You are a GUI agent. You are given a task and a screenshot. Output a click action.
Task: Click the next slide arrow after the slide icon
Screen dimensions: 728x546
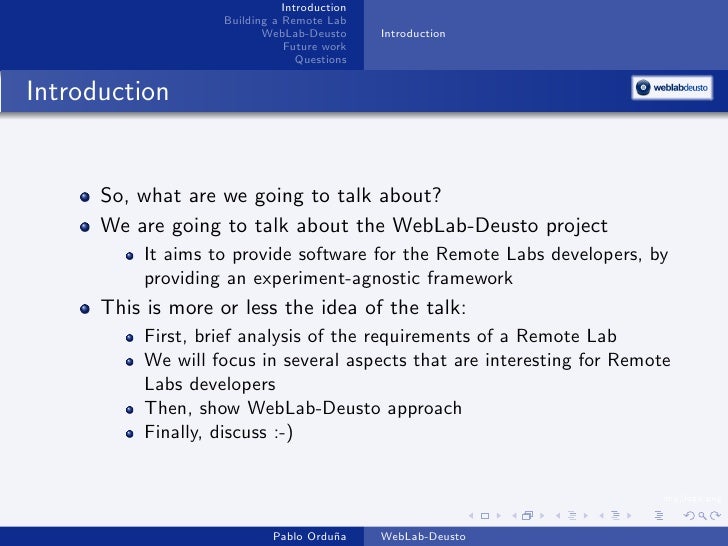tap(499, 515)
